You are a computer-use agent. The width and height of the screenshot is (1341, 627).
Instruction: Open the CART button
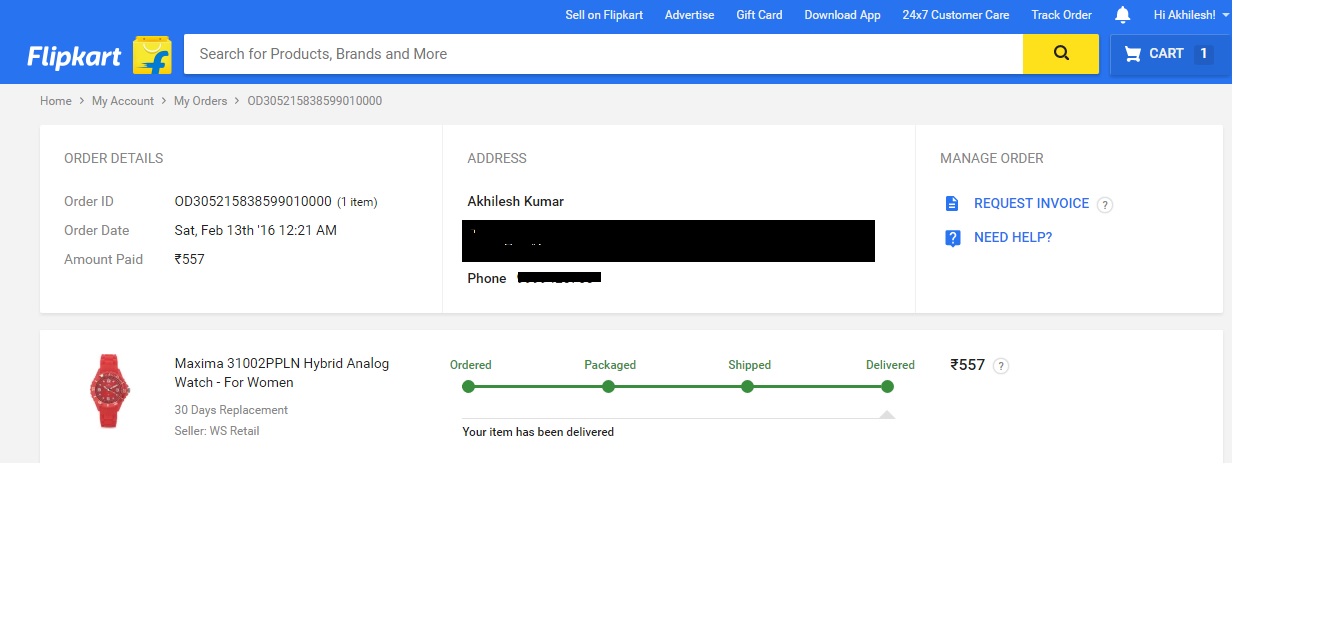[1170, 54]
